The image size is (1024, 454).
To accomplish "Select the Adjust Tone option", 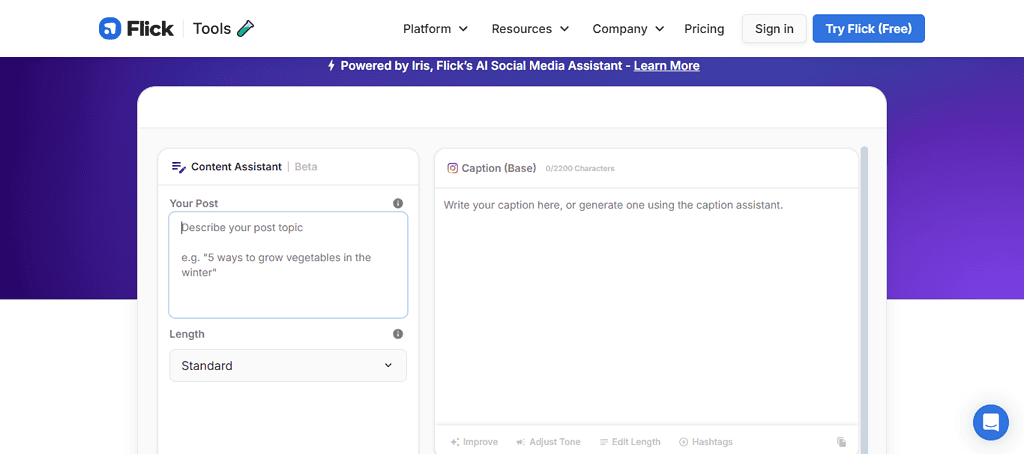I will coord(548,442).
